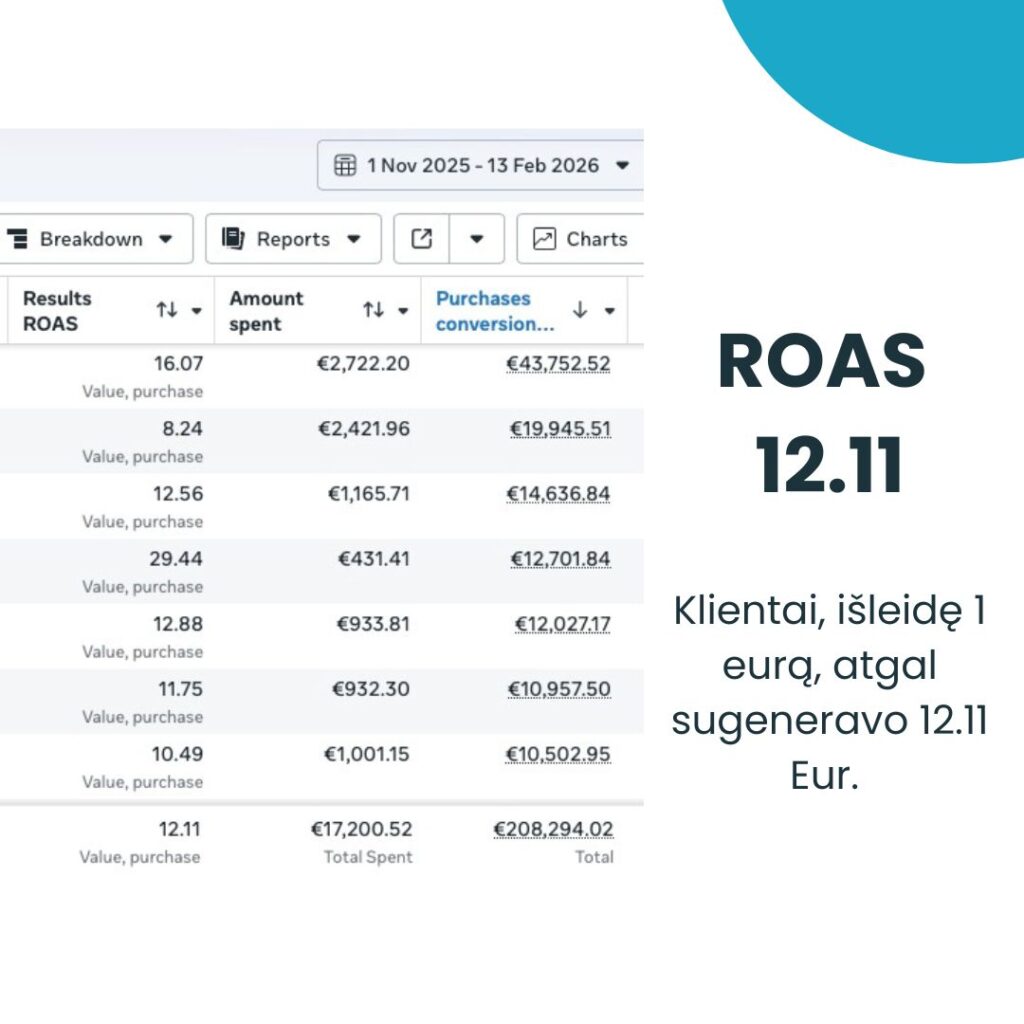Click the Amount spent column header
The image size is (1024, 1024).
coord(266,311)
